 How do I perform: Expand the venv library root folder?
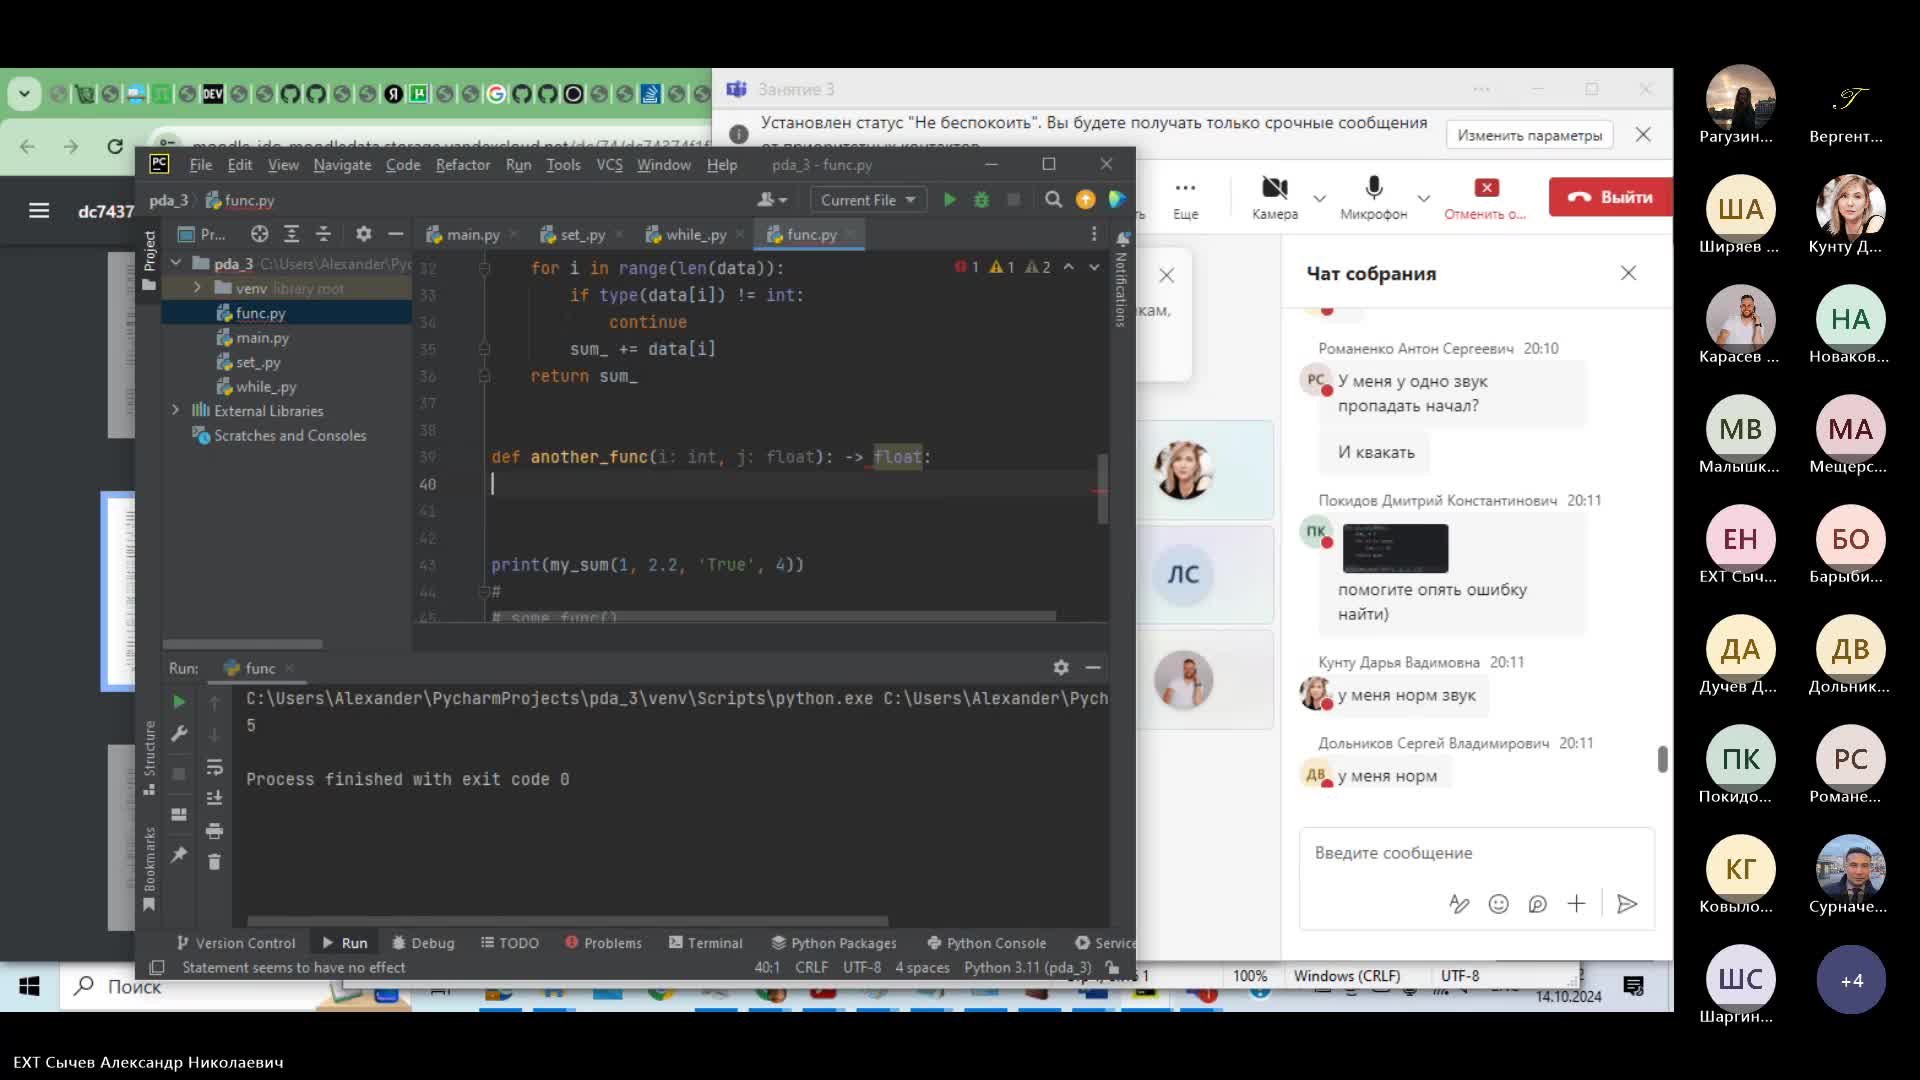197,288
